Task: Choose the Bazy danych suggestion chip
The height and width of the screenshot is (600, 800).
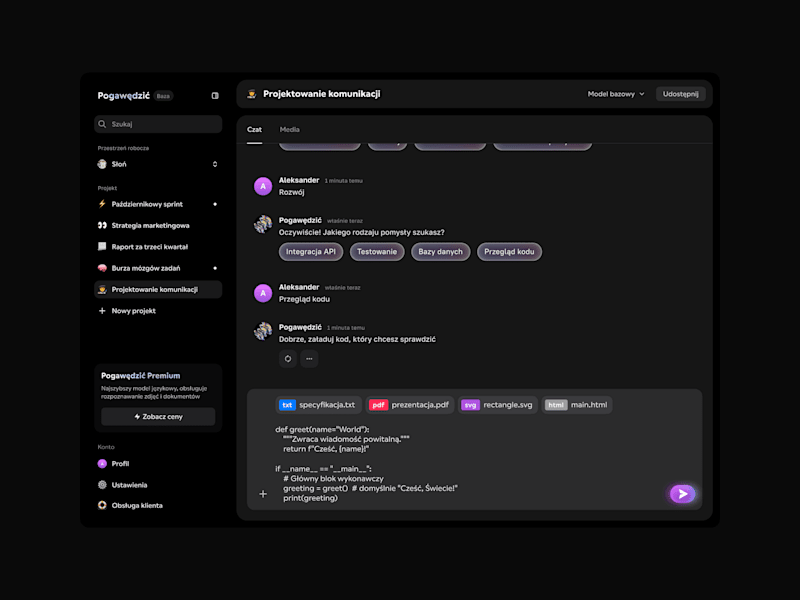Action: [440, 252]
